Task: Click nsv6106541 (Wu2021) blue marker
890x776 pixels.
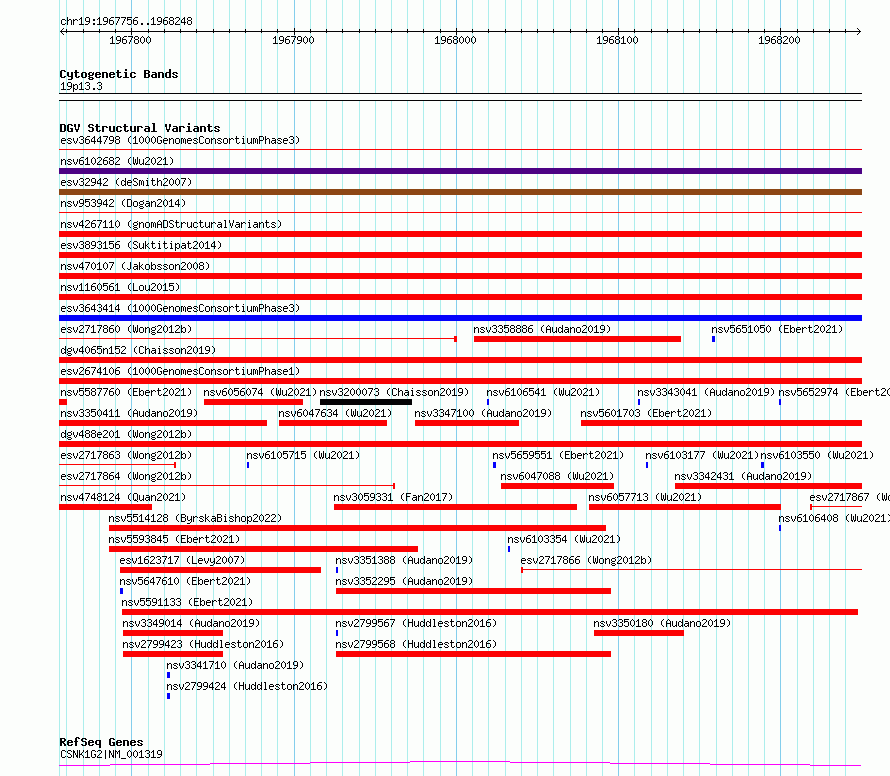Action: click(488, 402)
